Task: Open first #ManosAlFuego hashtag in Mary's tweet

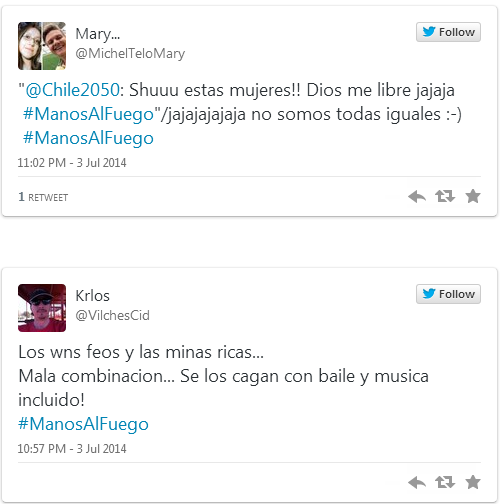Action: click(x=88, y=114)
